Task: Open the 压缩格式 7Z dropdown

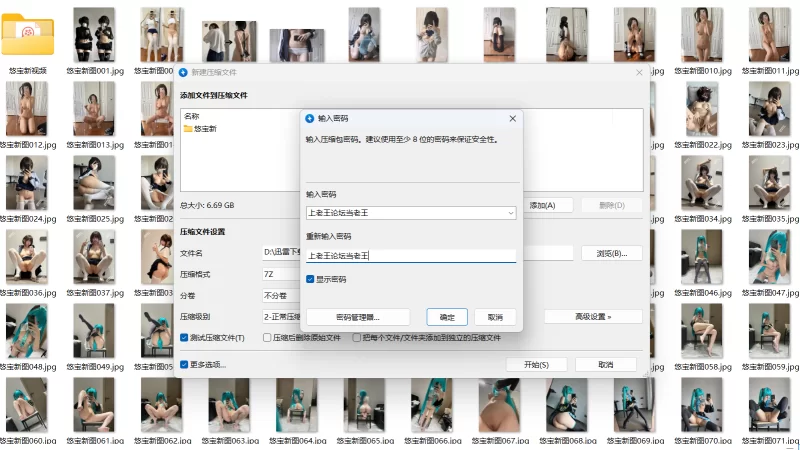Action: click(x=281, y=274)
